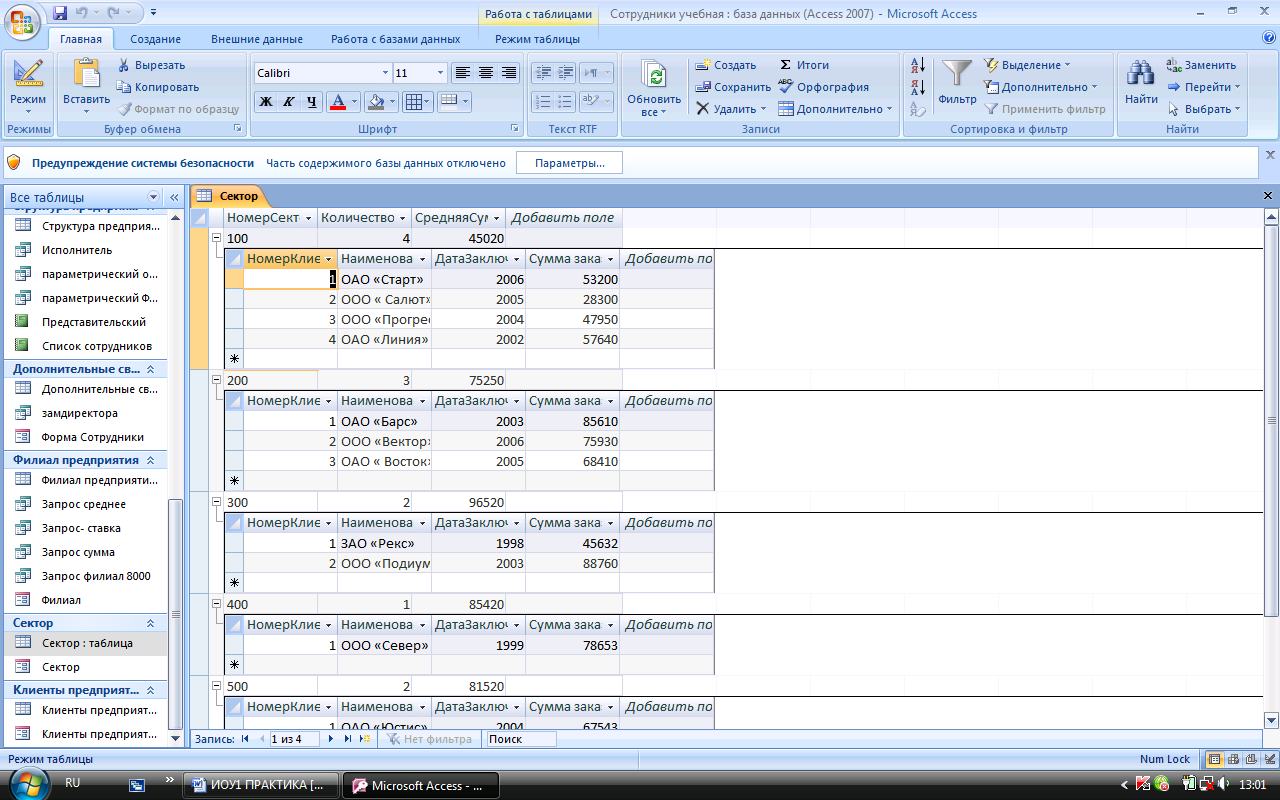Collapse Филиал предприятия group

tap(151, 460)
